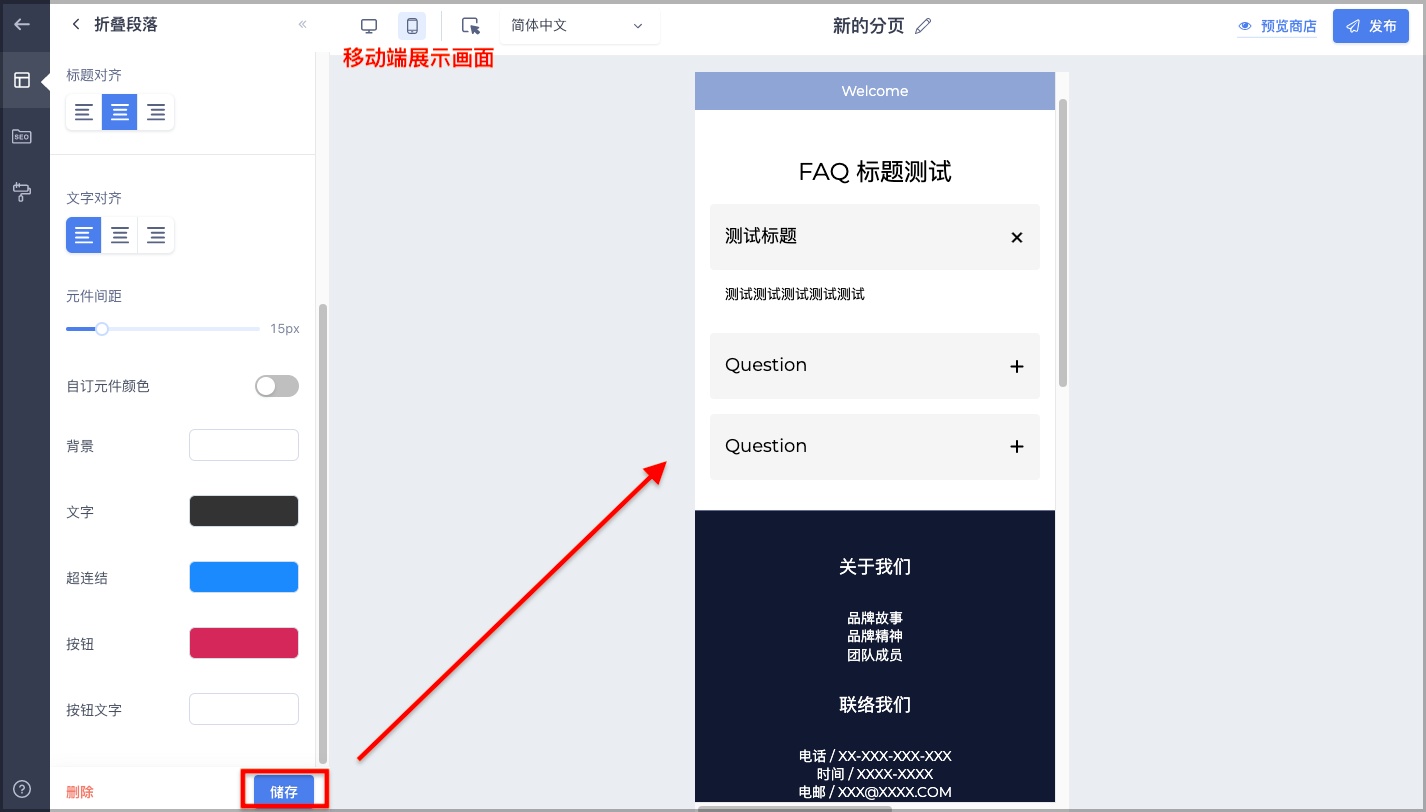Click the 联络我们 footer heading
The image size is (1426, 812).
tap(875, 705)
